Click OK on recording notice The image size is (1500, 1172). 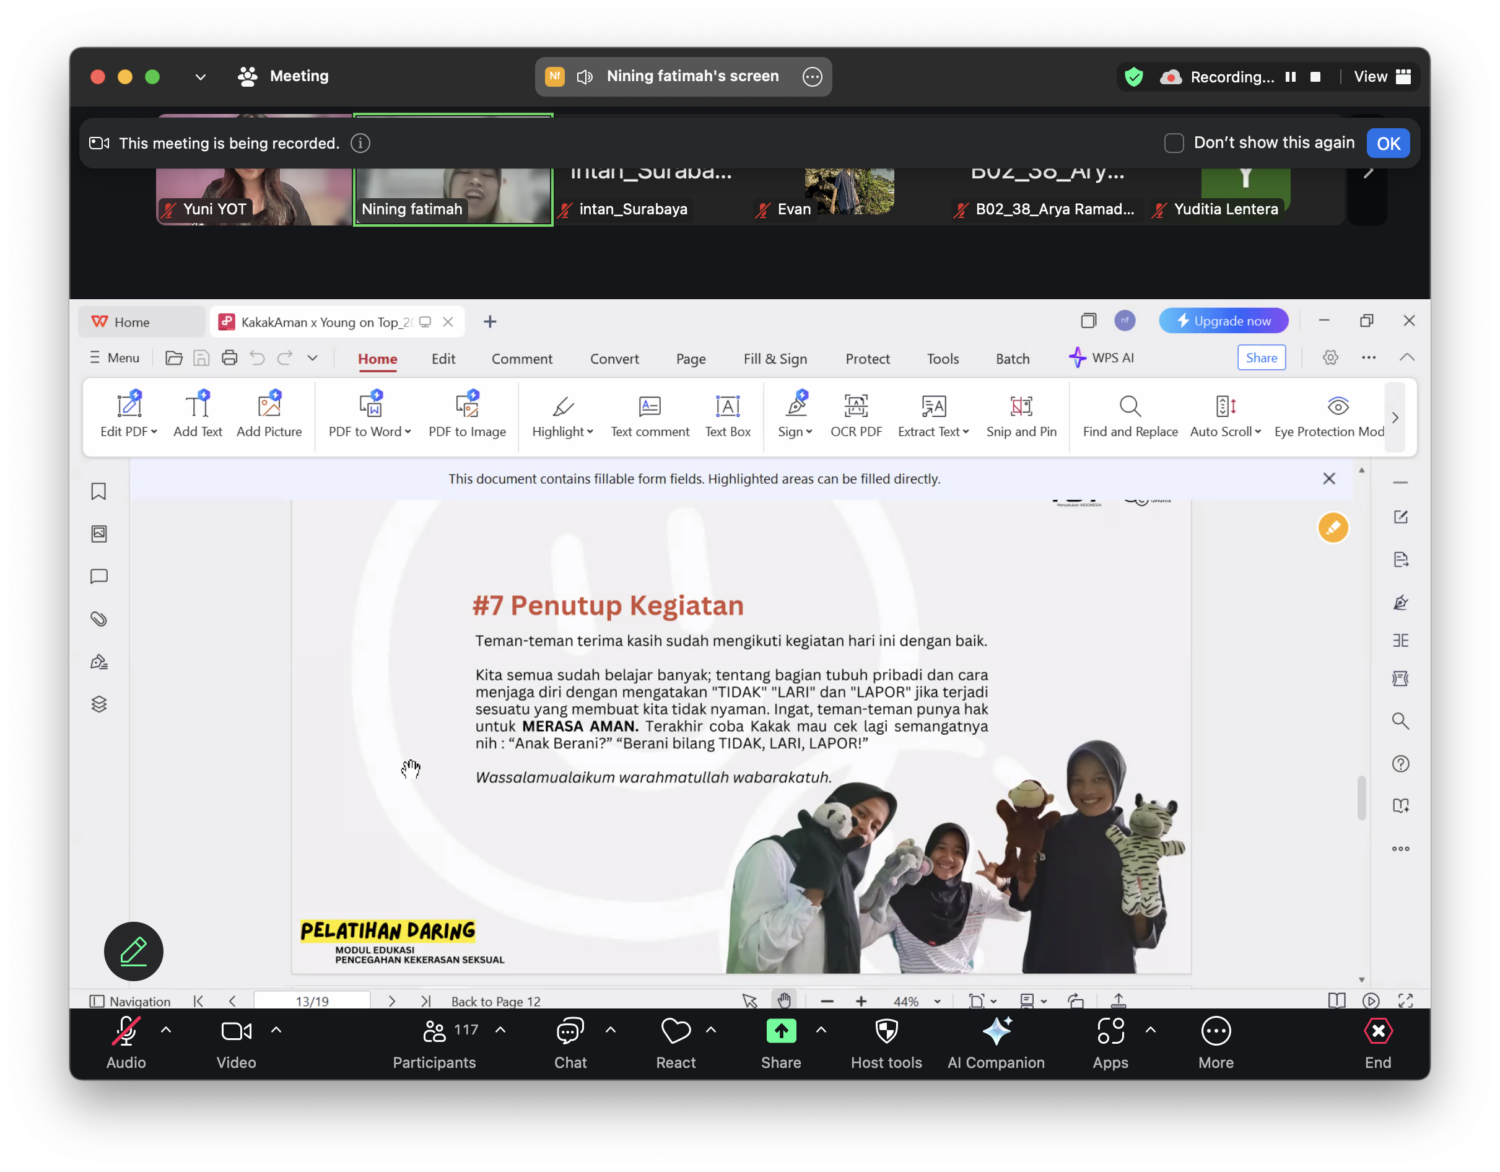pos(1388,143)
